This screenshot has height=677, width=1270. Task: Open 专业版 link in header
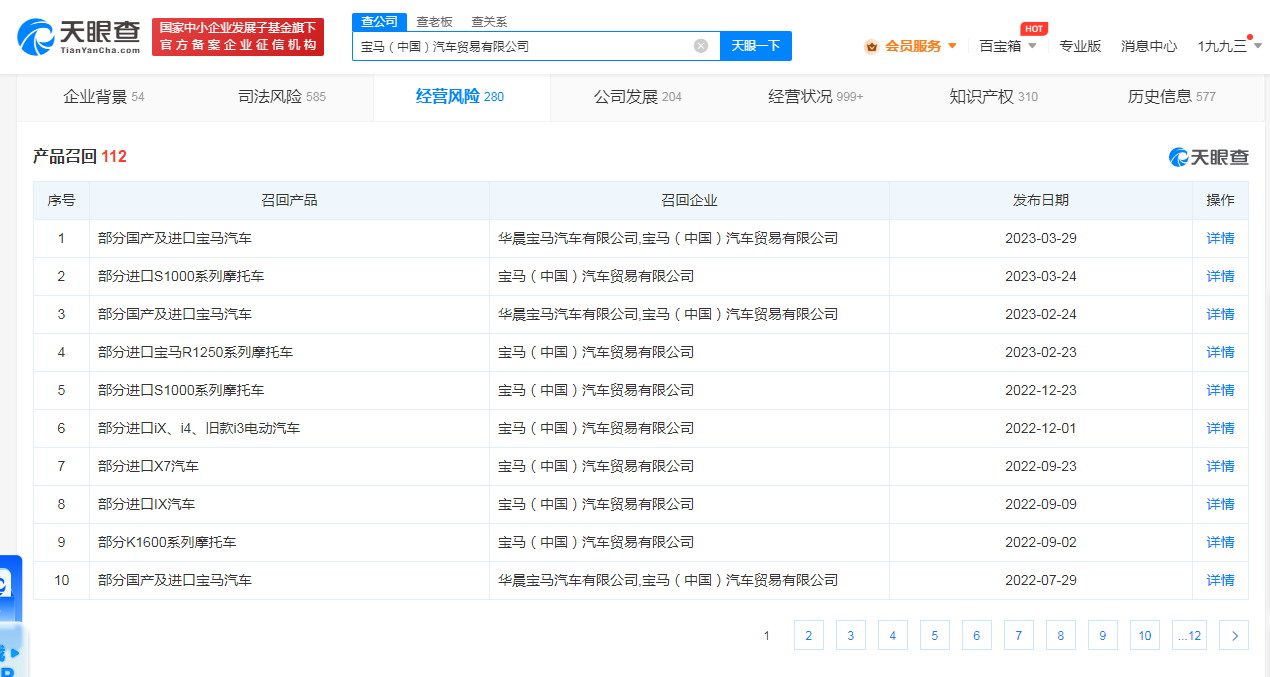[x=1080, y=46]
